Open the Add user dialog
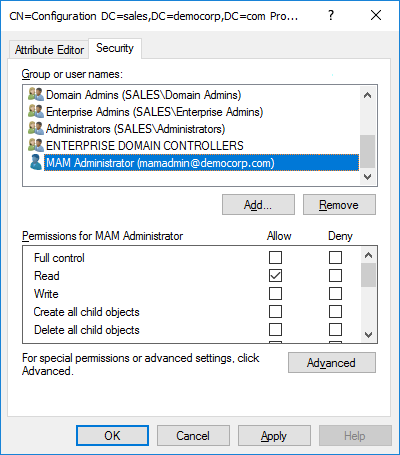This screenshot has height=455, width=400. [x=258, y=205]
